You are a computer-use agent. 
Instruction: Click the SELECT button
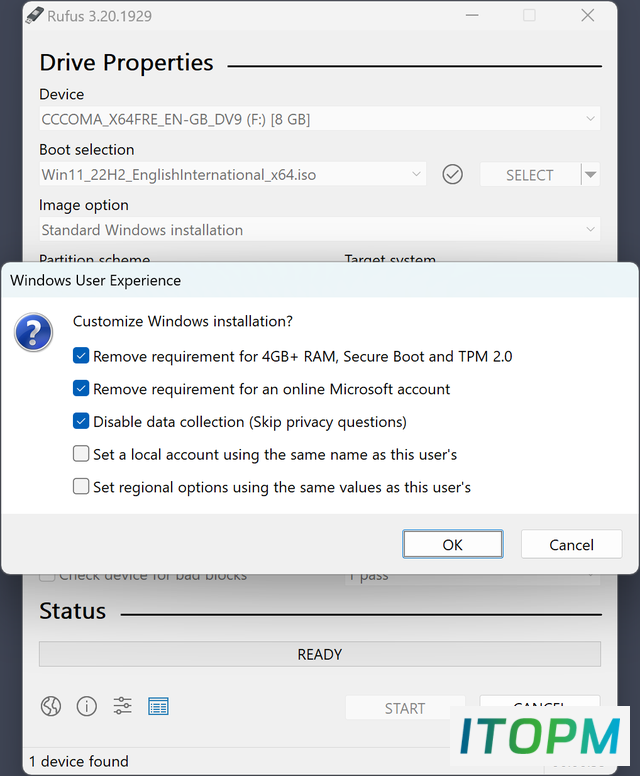[530, 175]
